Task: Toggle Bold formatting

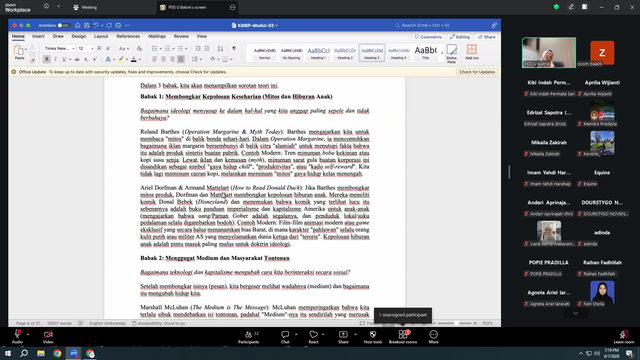Action: point(47,60)
